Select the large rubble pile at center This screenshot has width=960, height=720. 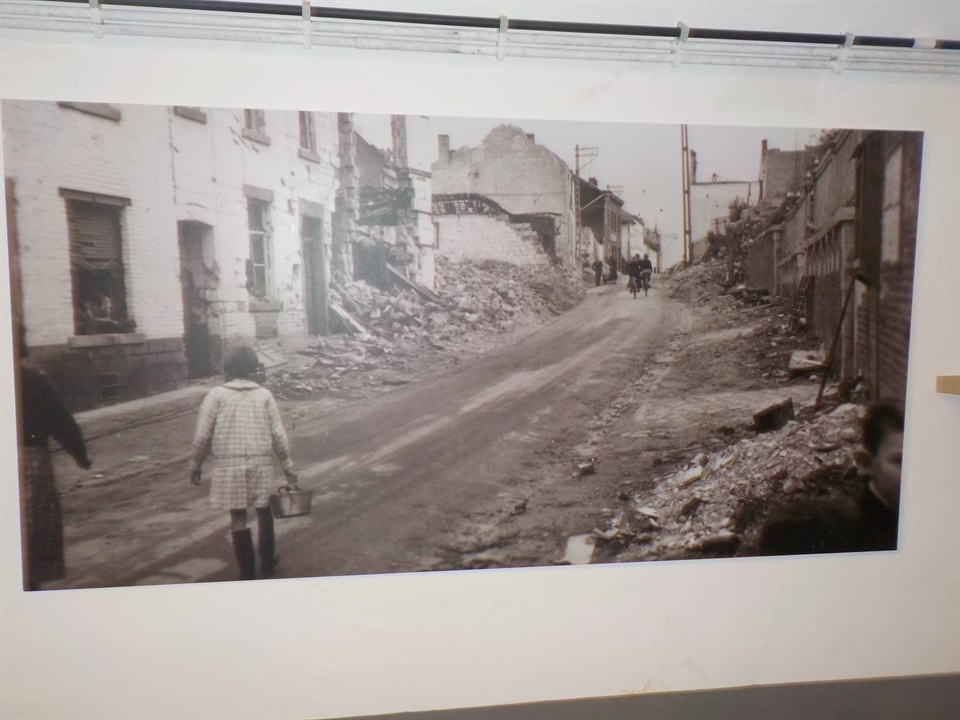click(470, 300)
